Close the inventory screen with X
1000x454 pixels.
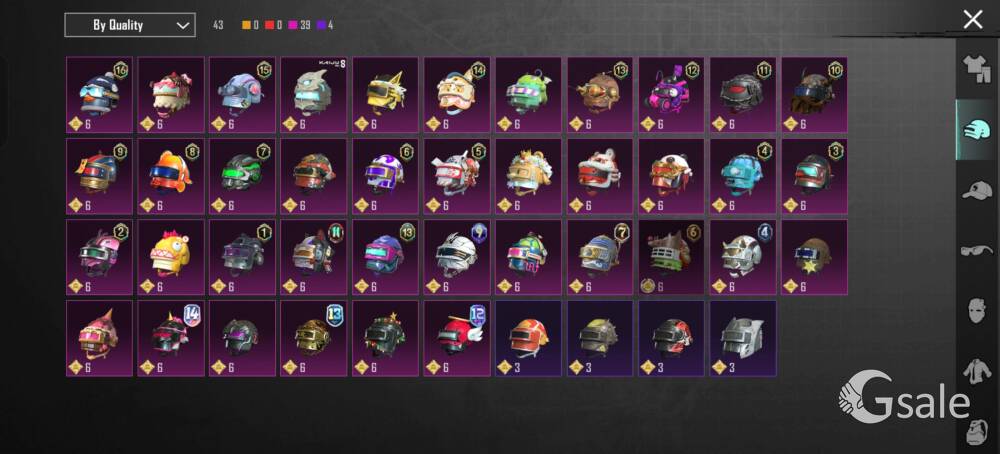973,20
